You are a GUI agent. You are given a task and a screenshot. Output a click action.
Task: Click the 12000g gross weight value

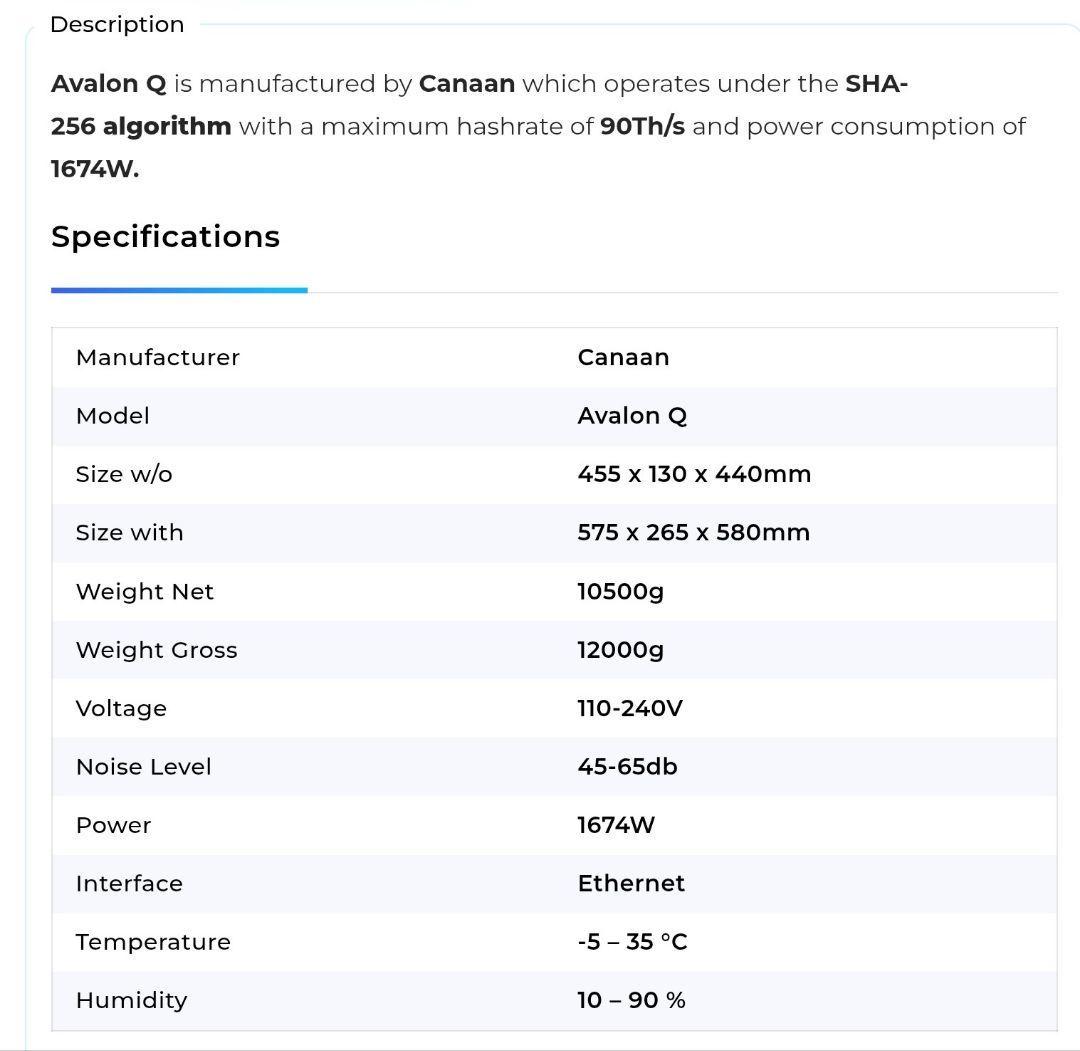[620, 650]
